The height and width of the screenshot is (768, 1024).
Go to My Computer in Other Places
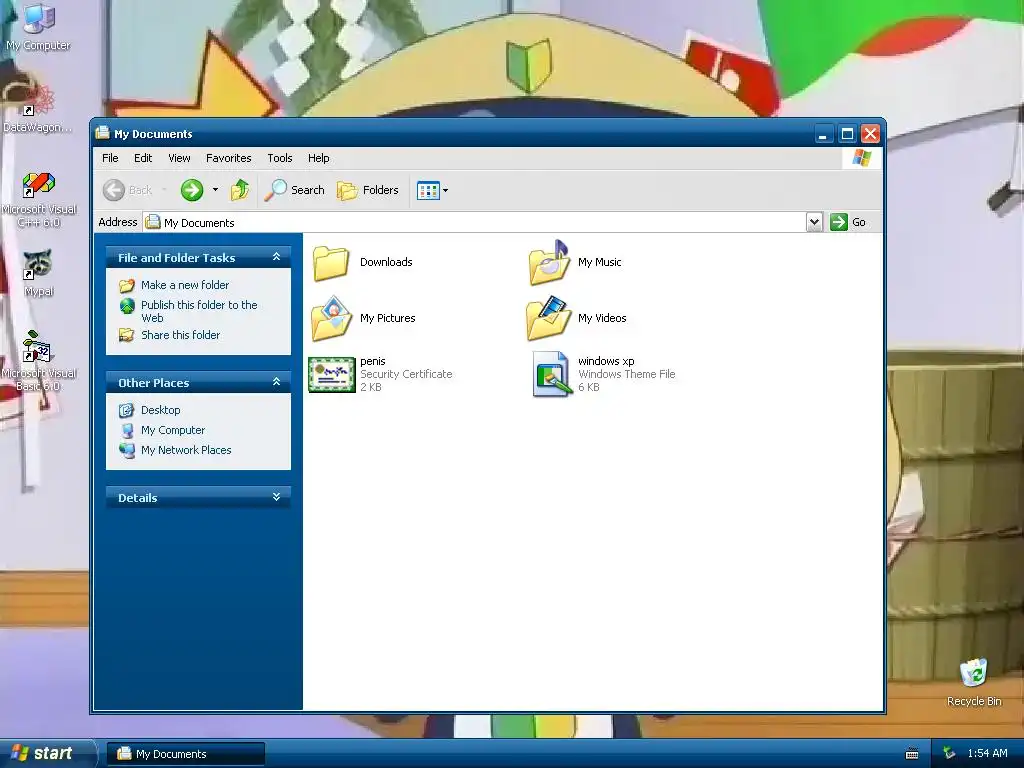pyautogui.click(x=173, y=430)
